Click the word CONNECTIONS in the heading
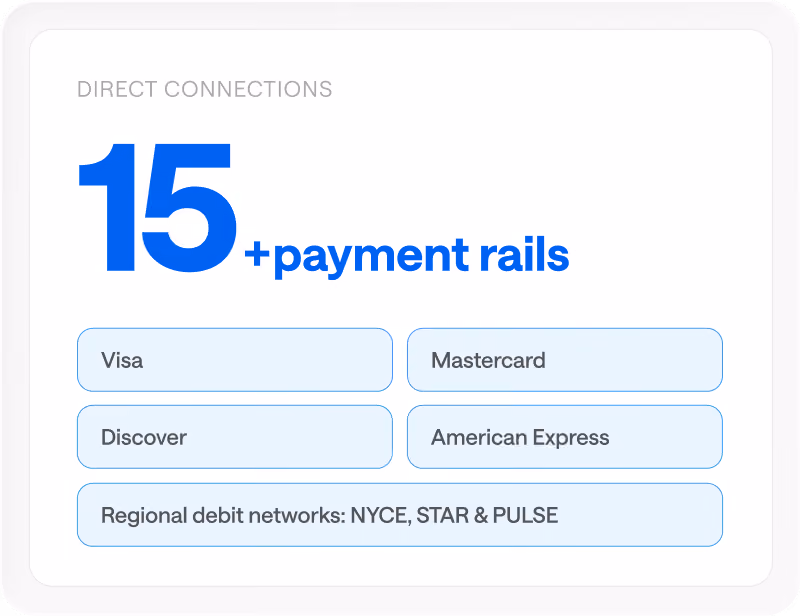 click(x=248, y=89)
